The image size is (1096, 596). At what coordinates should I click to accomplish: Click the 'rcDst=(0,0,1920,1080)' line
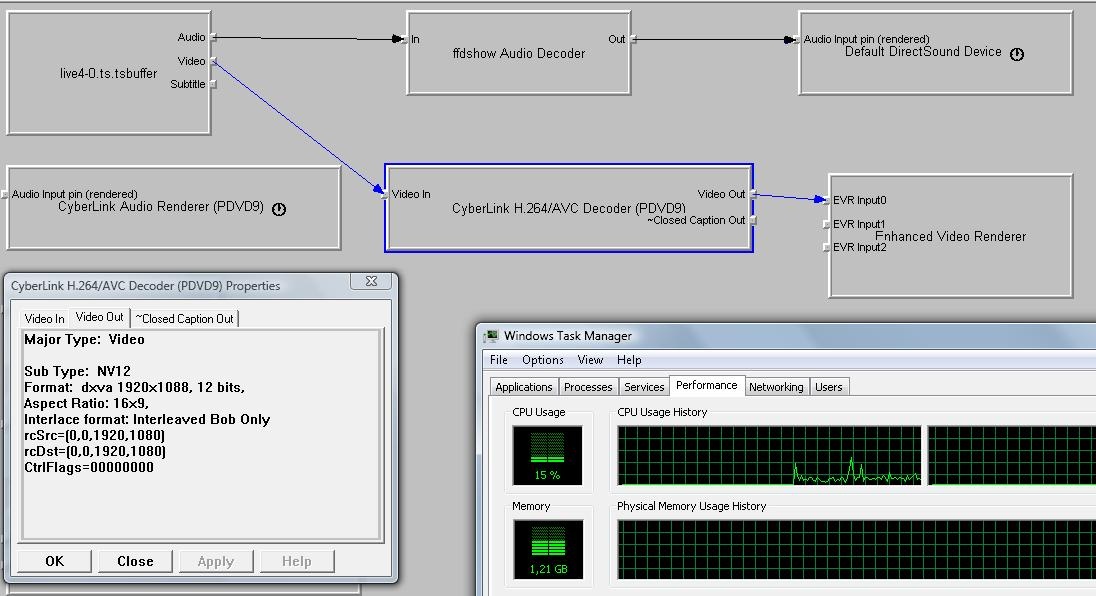(94, 451)
